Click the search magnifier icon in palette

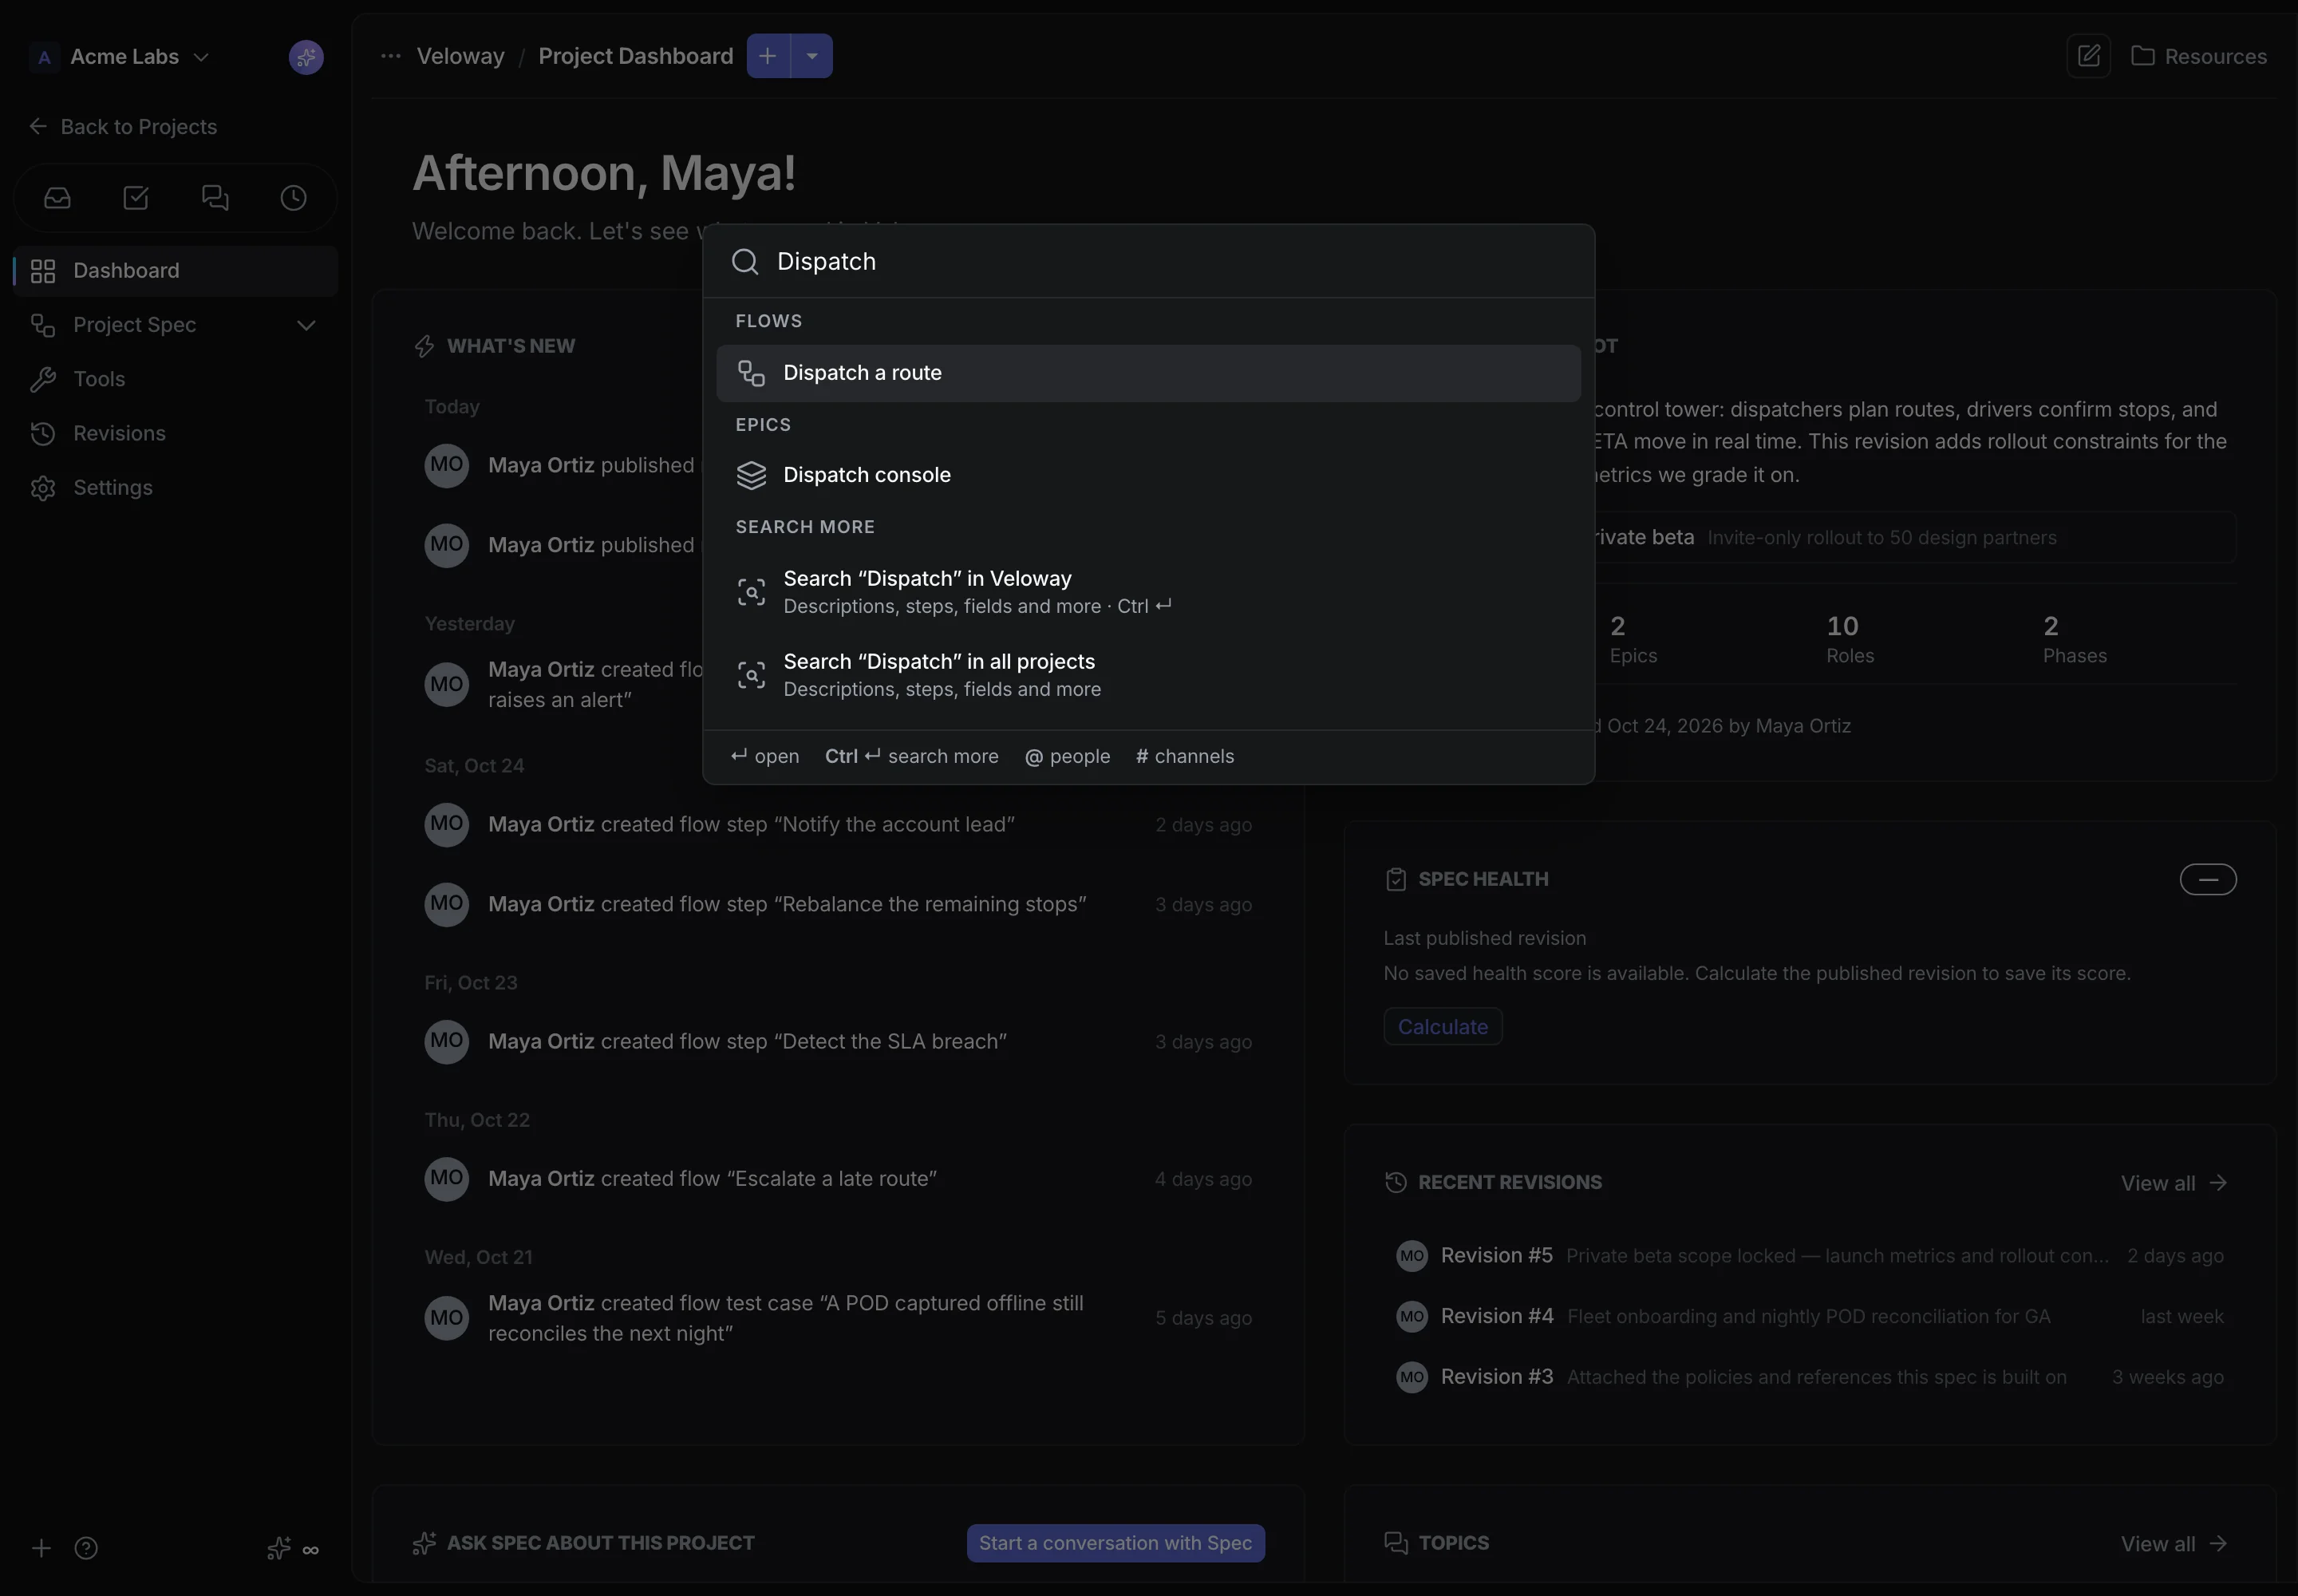745,262
